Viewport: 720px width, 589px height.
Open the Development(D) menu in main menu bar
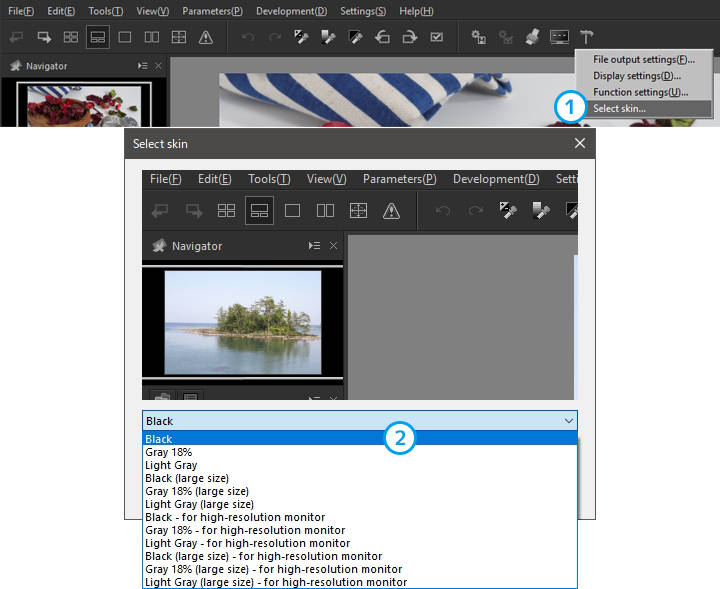(x=292, y=11)
